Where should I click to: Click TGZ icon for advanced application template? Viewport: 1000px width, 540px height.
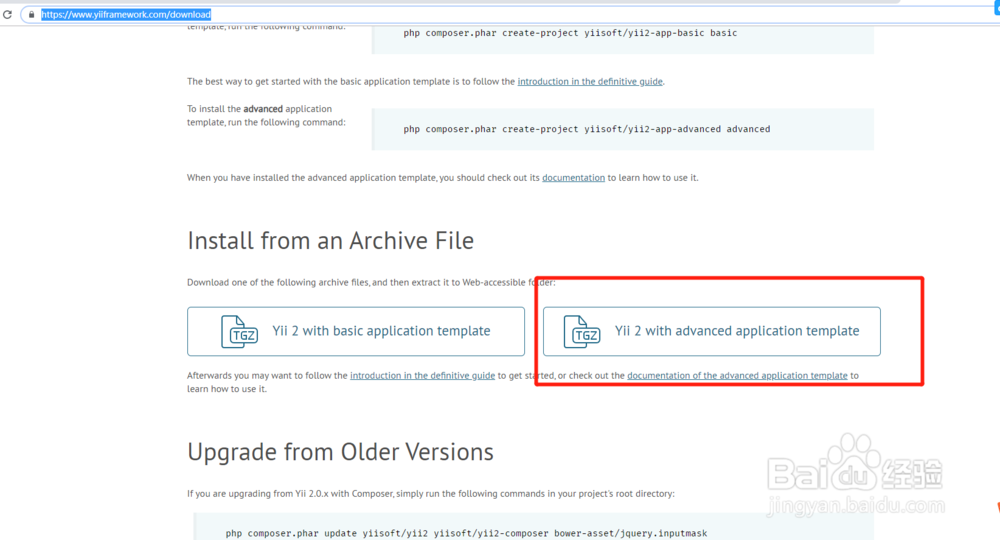[582, 332]
